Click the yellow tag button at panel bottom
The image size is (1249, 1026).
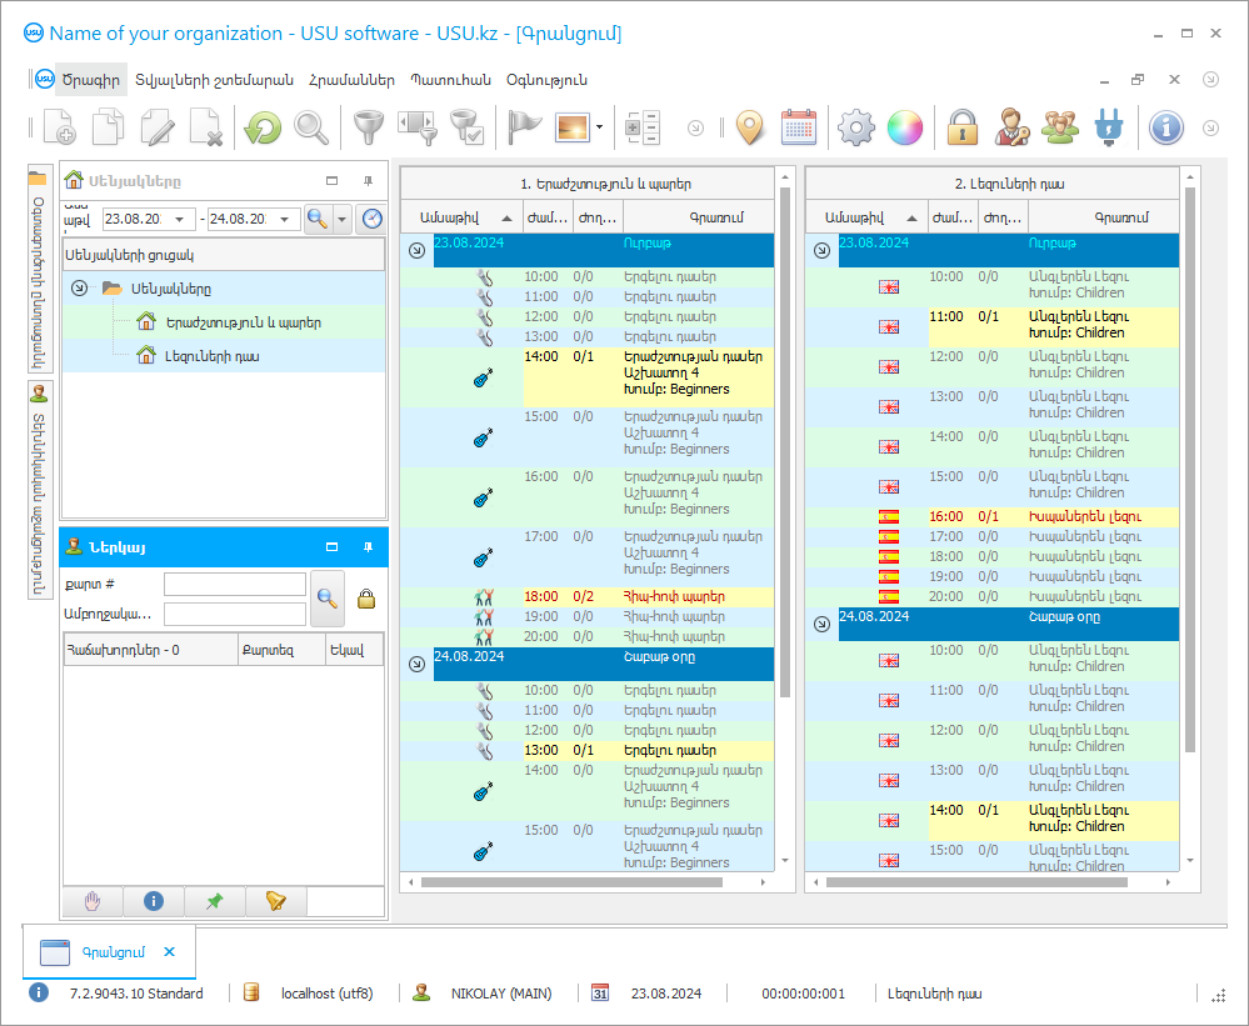(x=276, y=901)
